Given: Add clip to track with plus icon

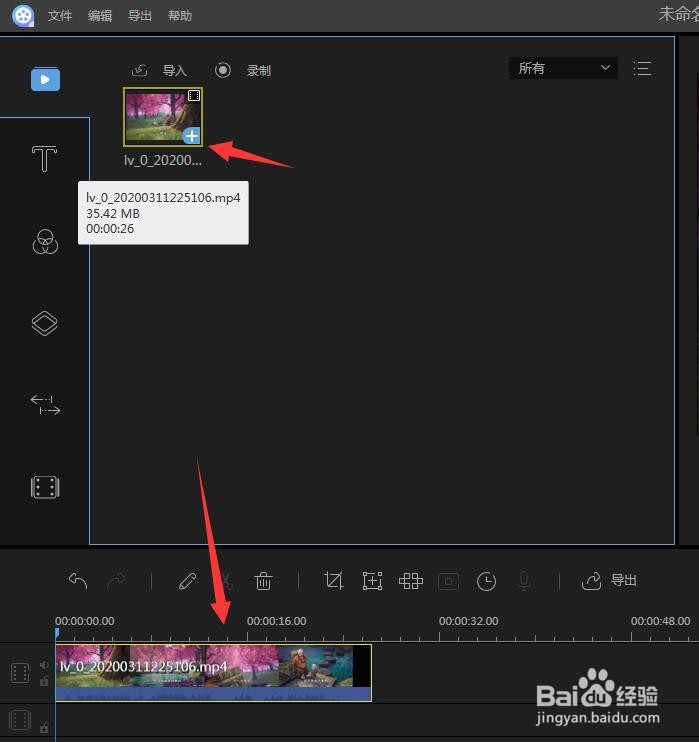Looking at the screenshot, I should tap(192, 136).
